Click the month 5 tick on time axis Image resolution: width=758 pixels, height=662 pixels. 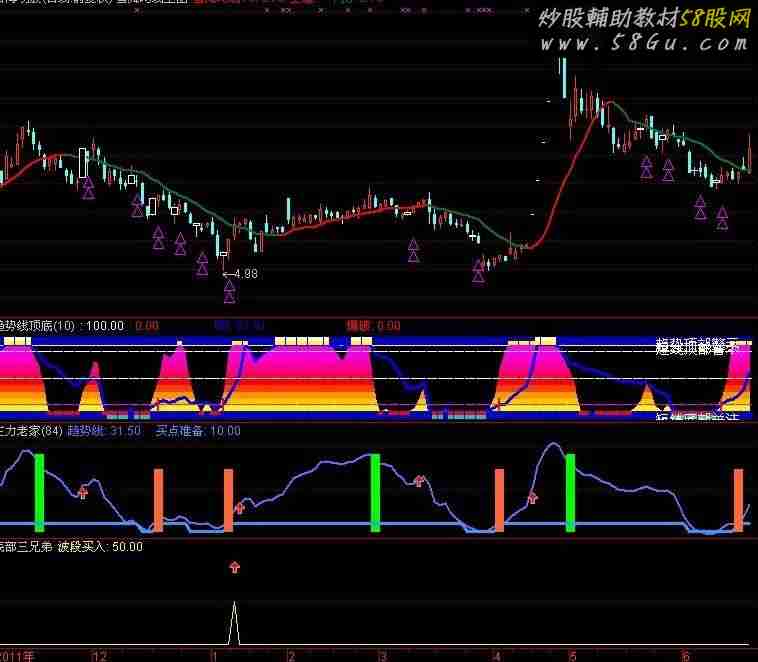click(572, 655)
